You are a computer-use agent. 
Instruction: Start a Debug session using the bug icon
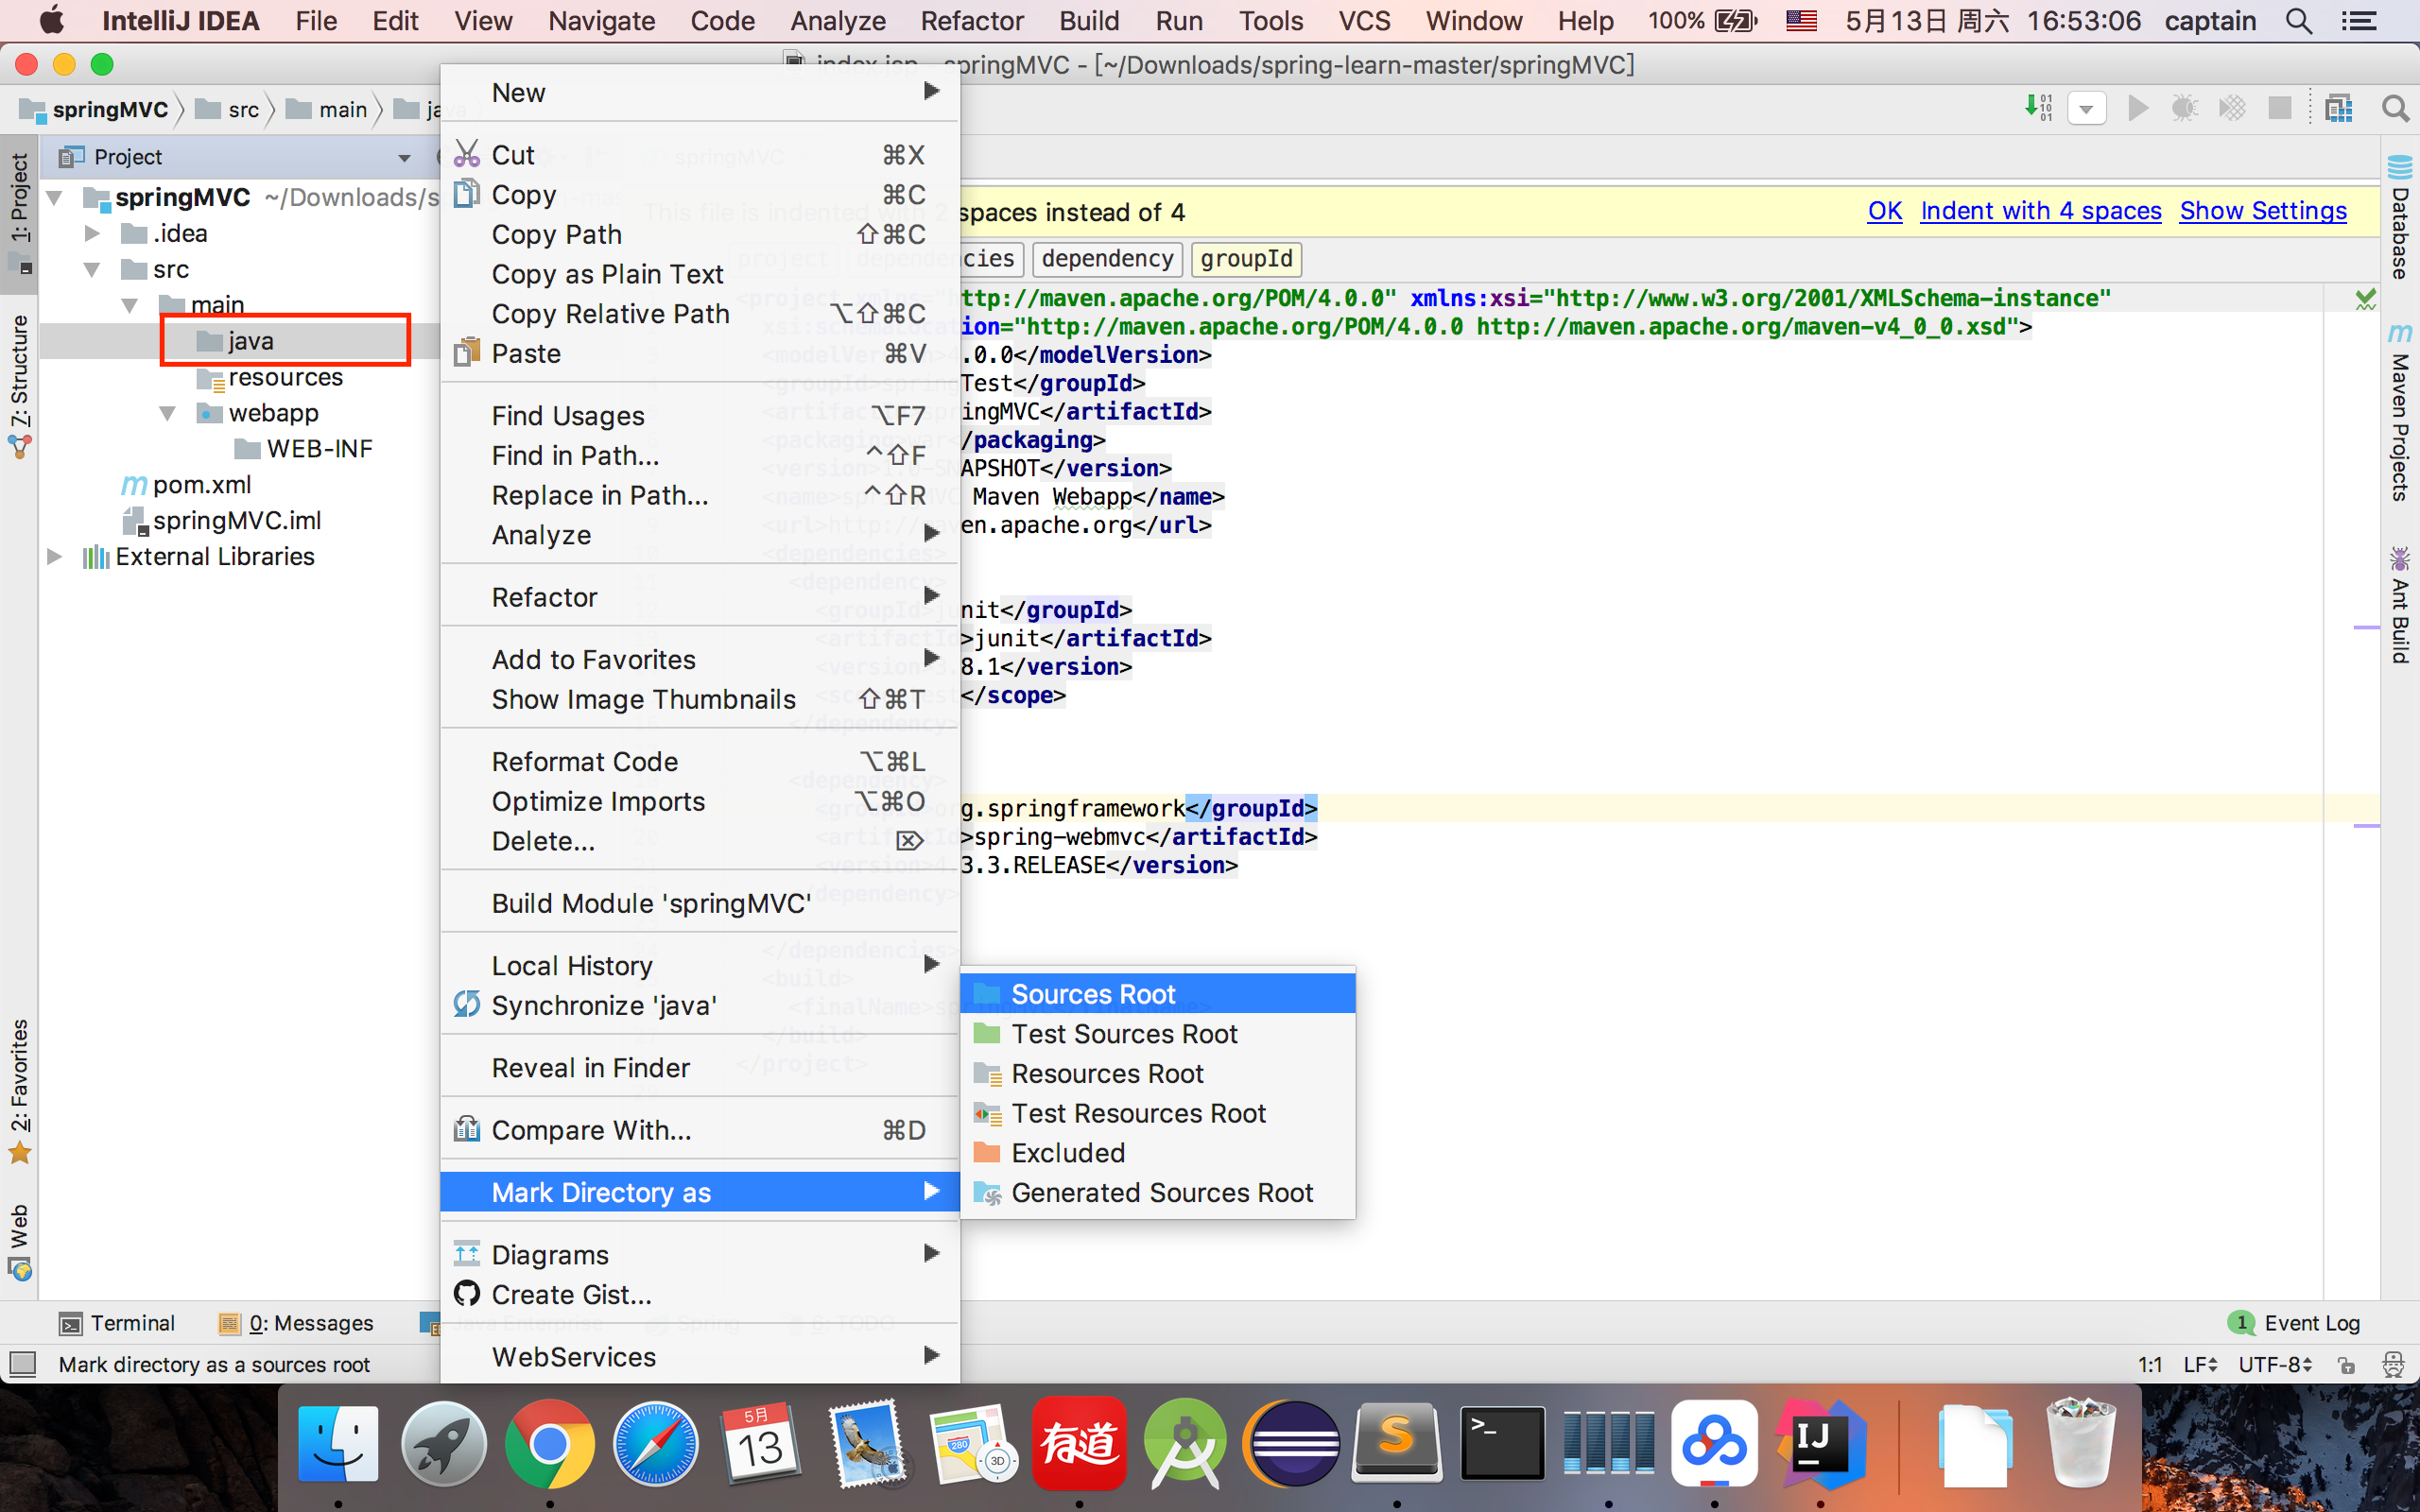pos(2185,107)
